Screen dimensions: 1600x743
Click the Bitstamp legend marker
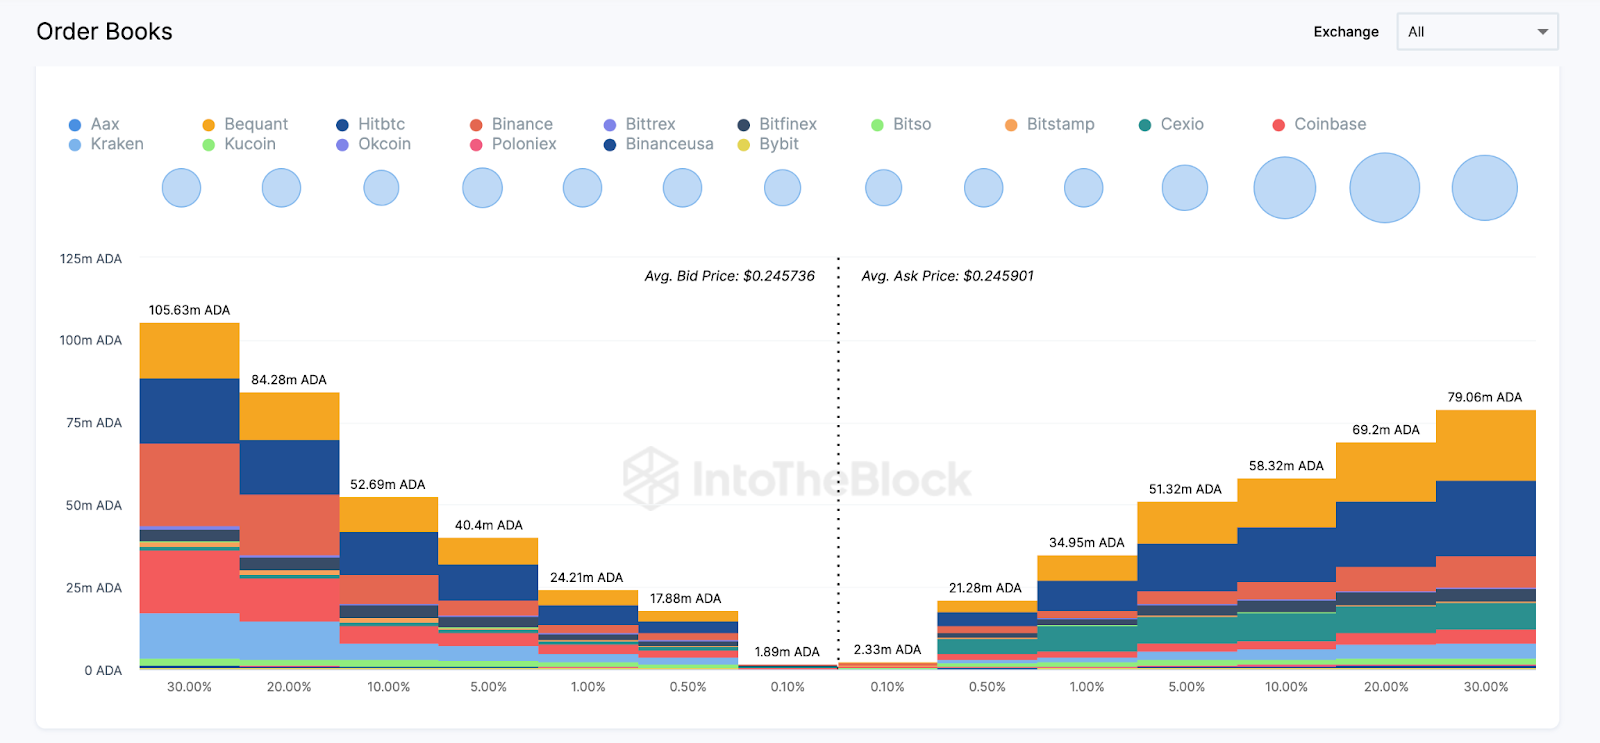1011,125
